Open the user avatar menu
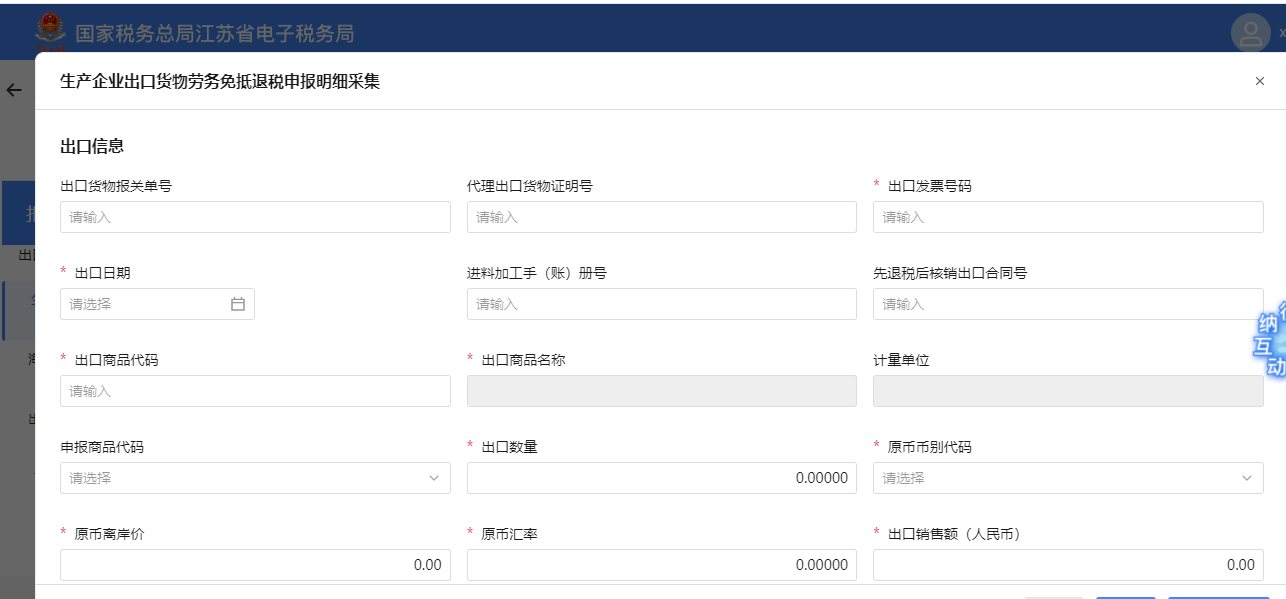Screen dimensions: 1286x599 pos(1250,34)
